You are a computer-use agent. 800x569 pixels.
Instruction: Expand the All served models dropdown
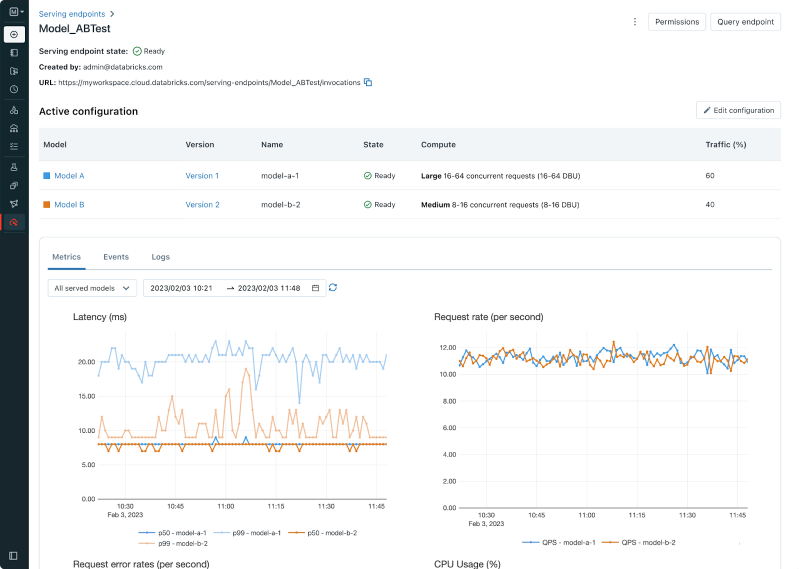93,288
